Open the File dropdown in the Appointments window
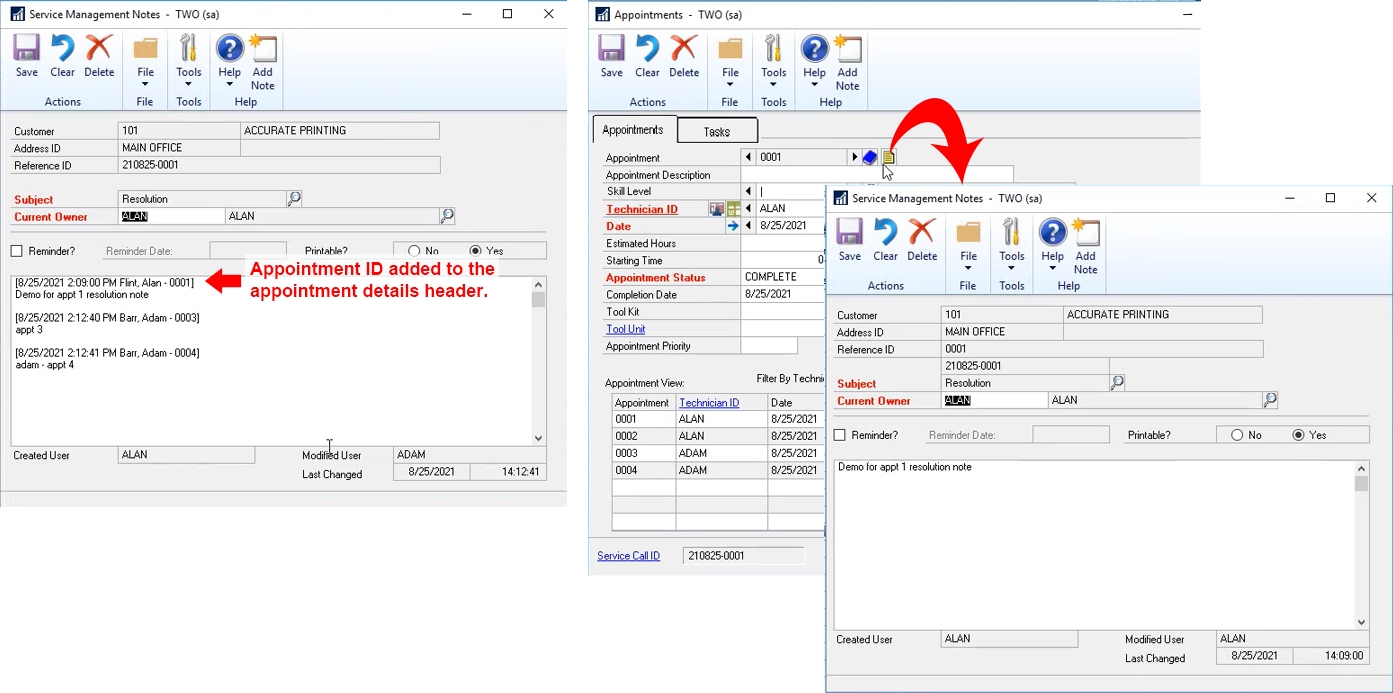Viewport: 1393px width, 693px height. click(731, 62)
